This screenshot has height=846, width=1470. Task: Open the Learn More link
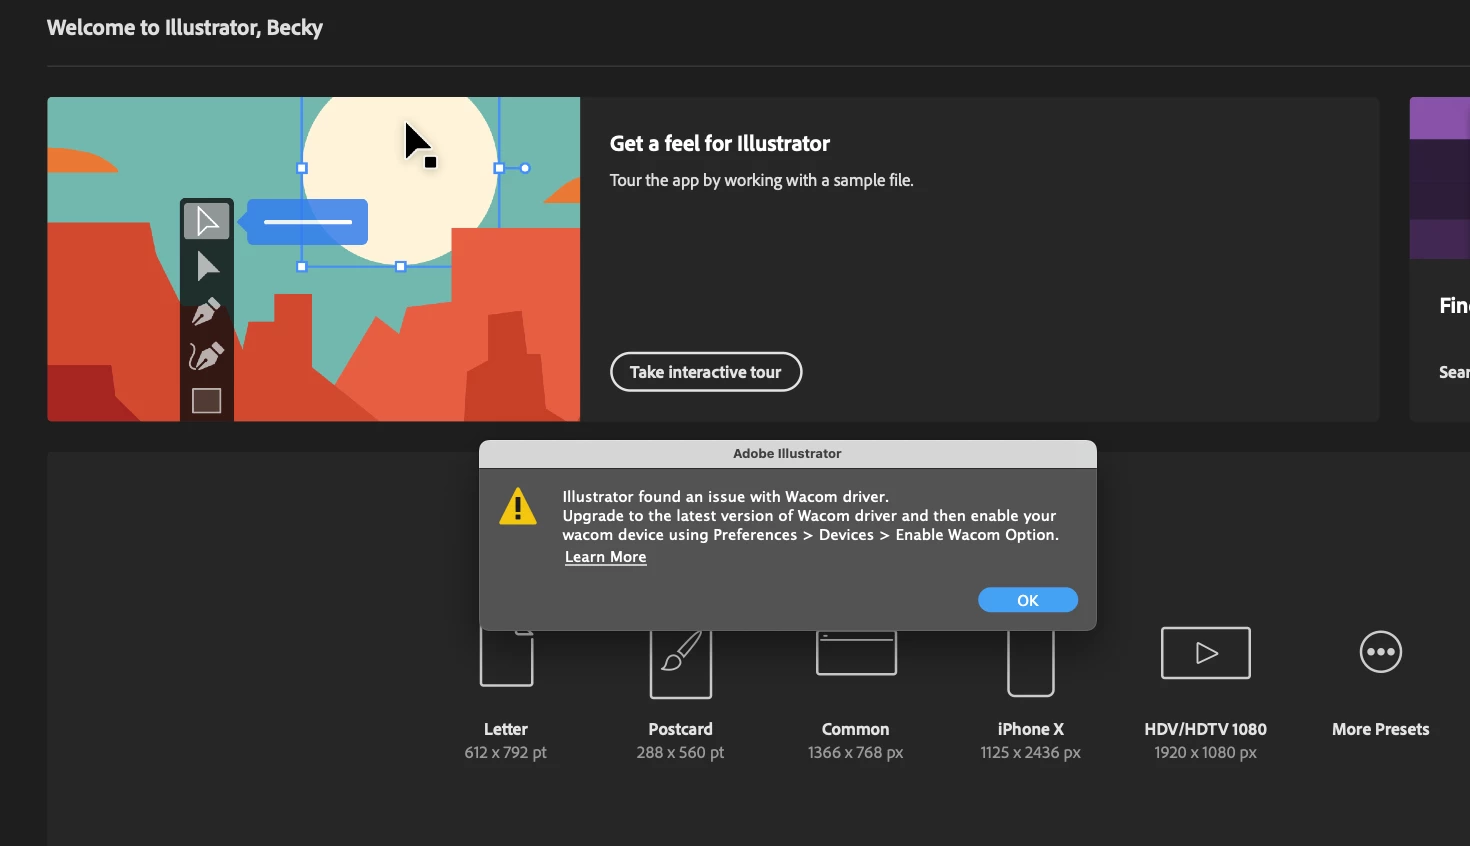pyautogui.click(x=605, y=557)
